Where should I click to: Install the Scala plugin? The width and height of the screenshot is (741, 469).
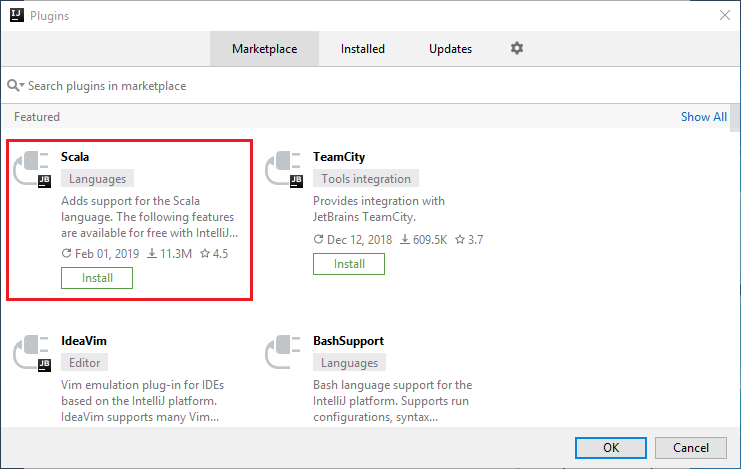(x=97, y=278)
